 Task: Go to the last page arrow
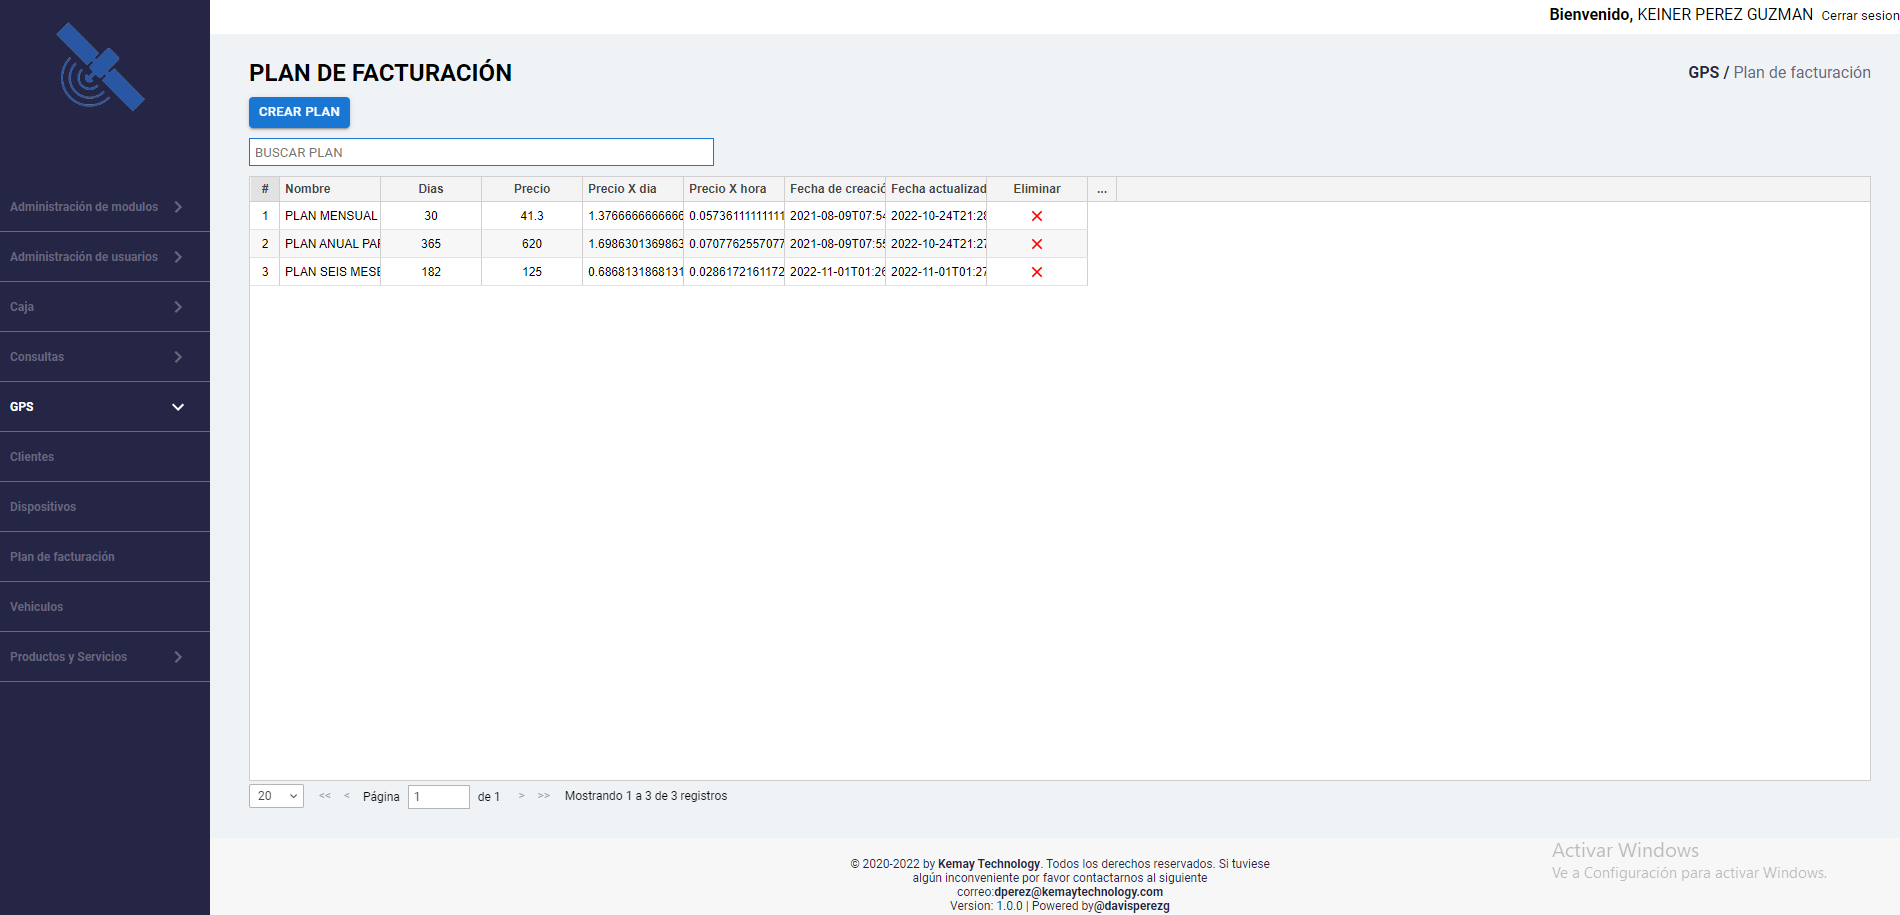543,796
